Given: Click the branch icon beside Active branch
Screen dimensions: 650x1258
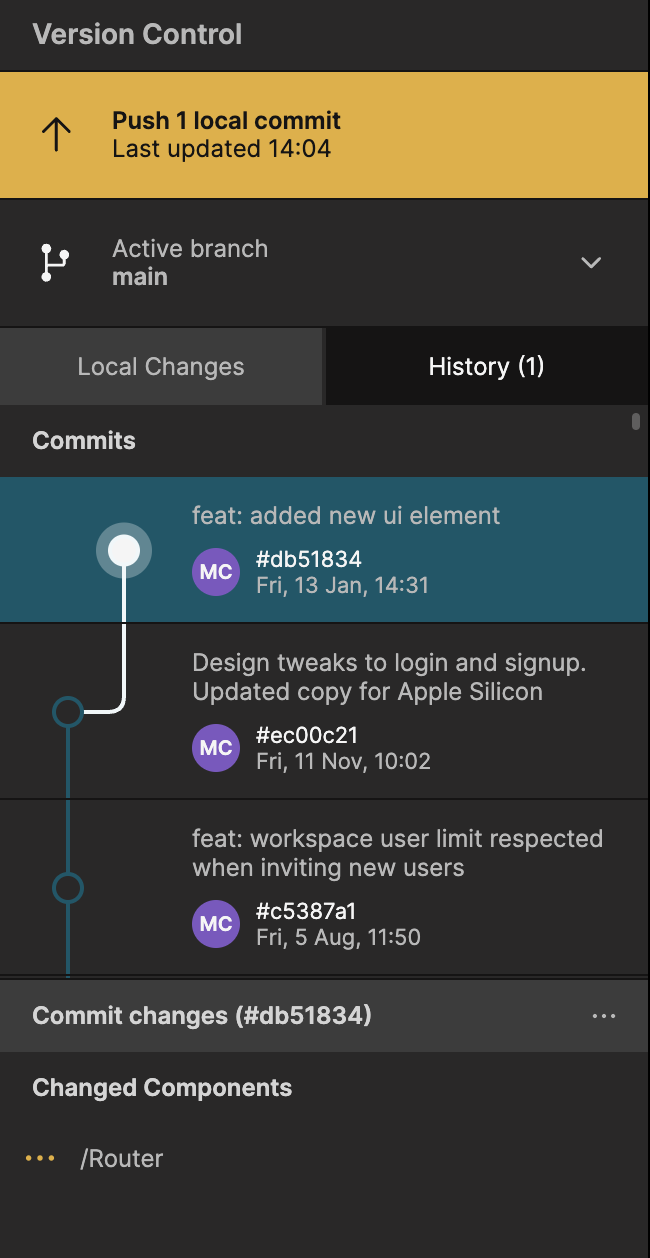Looking at the screenshot, I should click(x=54, y=262).
